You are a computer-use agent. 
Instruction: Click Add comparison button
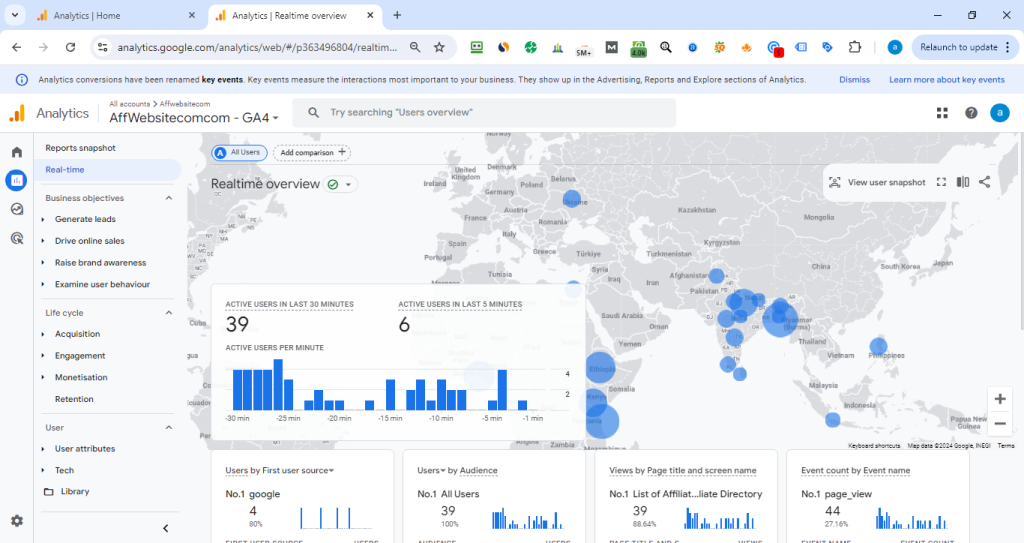tap(311, 152)
